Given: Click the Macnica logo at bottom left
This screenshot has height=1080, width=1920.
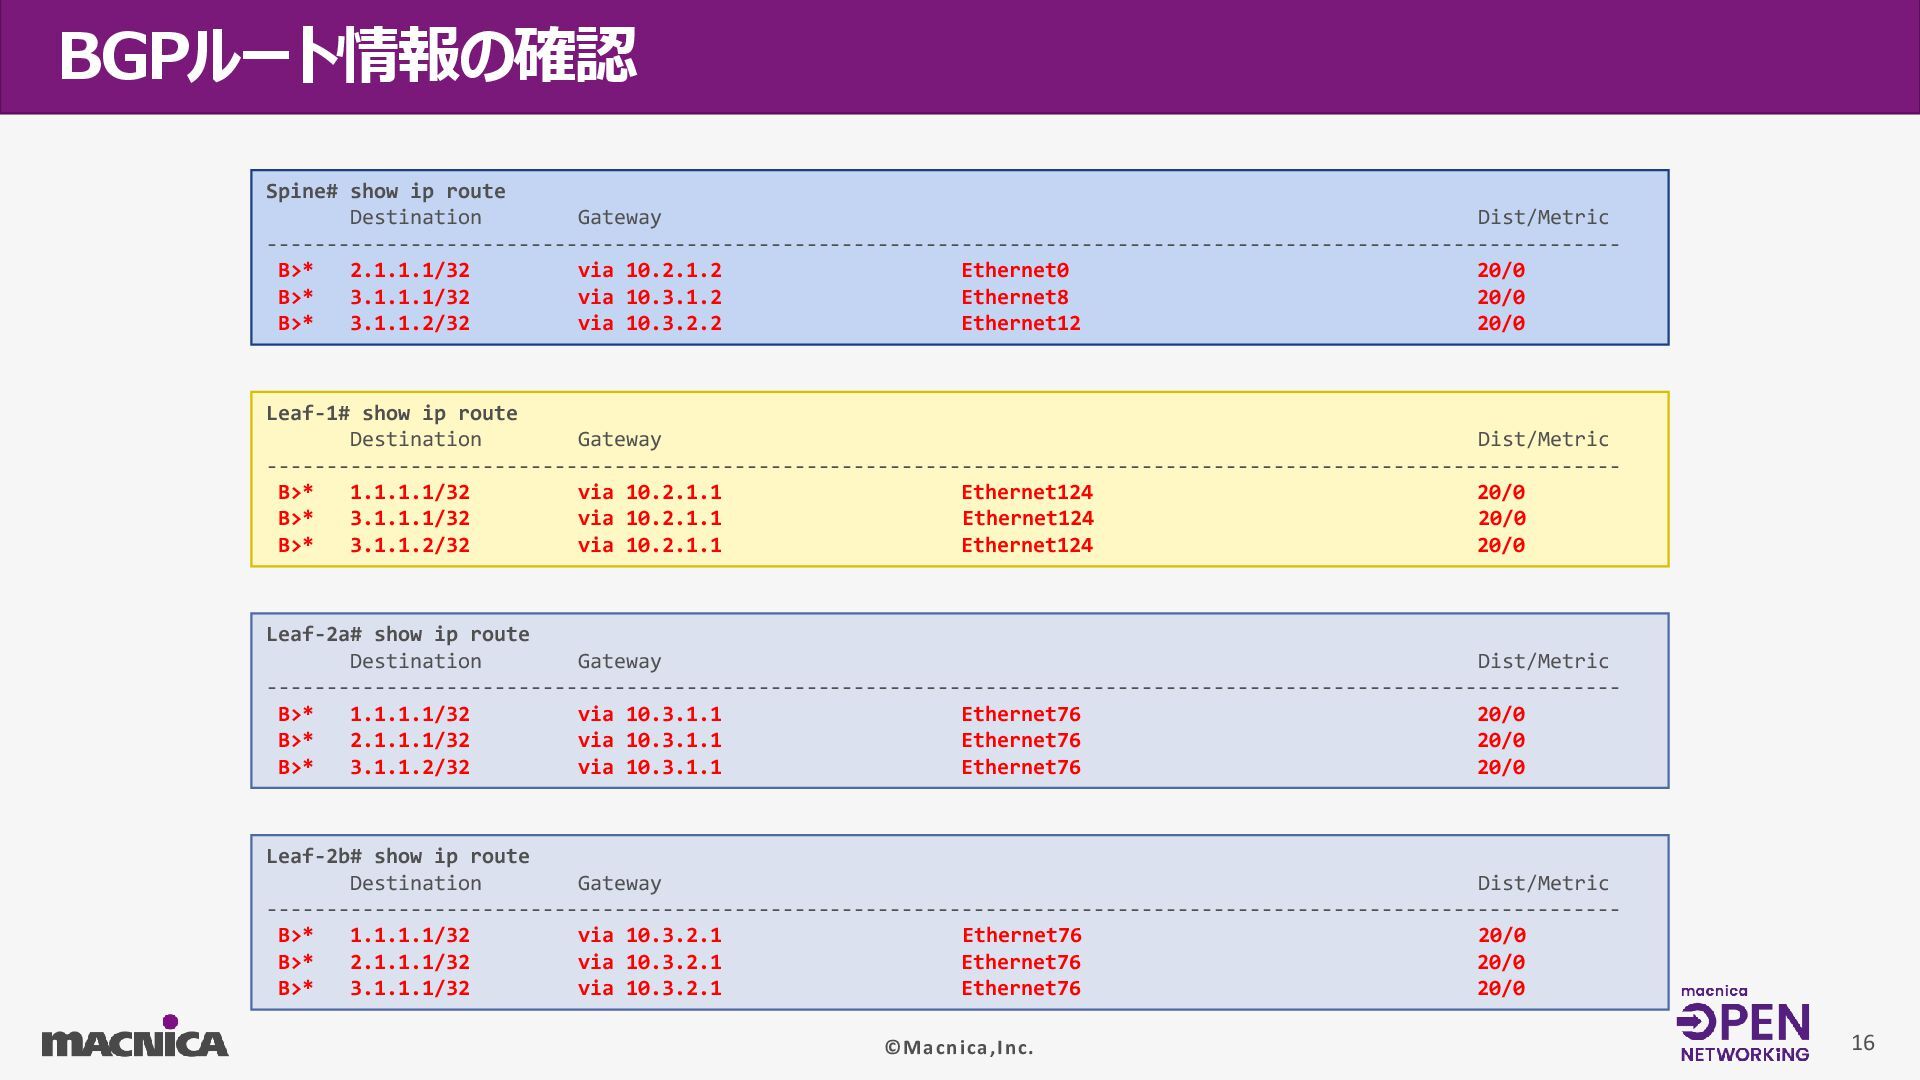Looking at the screenshot, I should 135,1038.
